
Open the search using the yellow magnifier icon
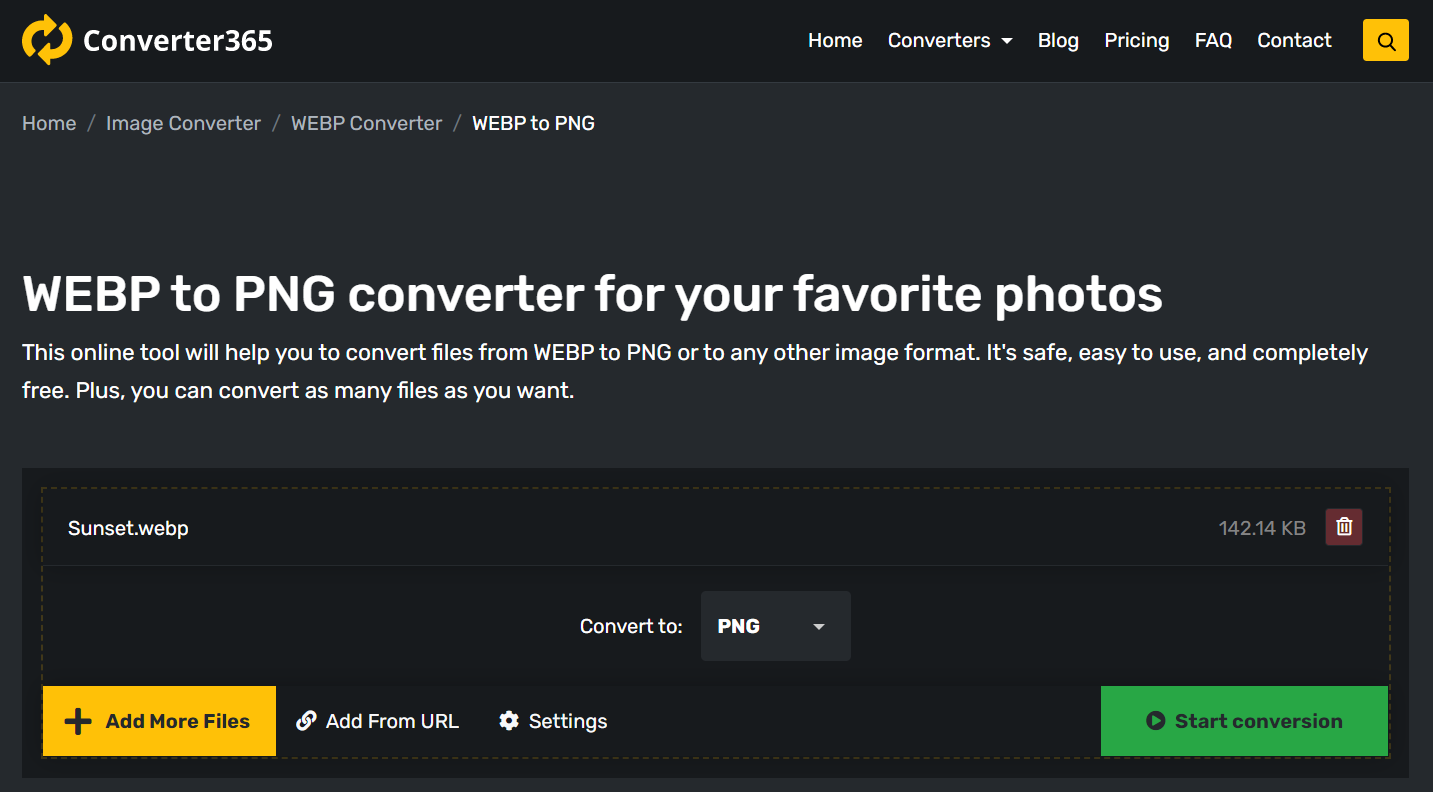click(x=1385, y=41)
